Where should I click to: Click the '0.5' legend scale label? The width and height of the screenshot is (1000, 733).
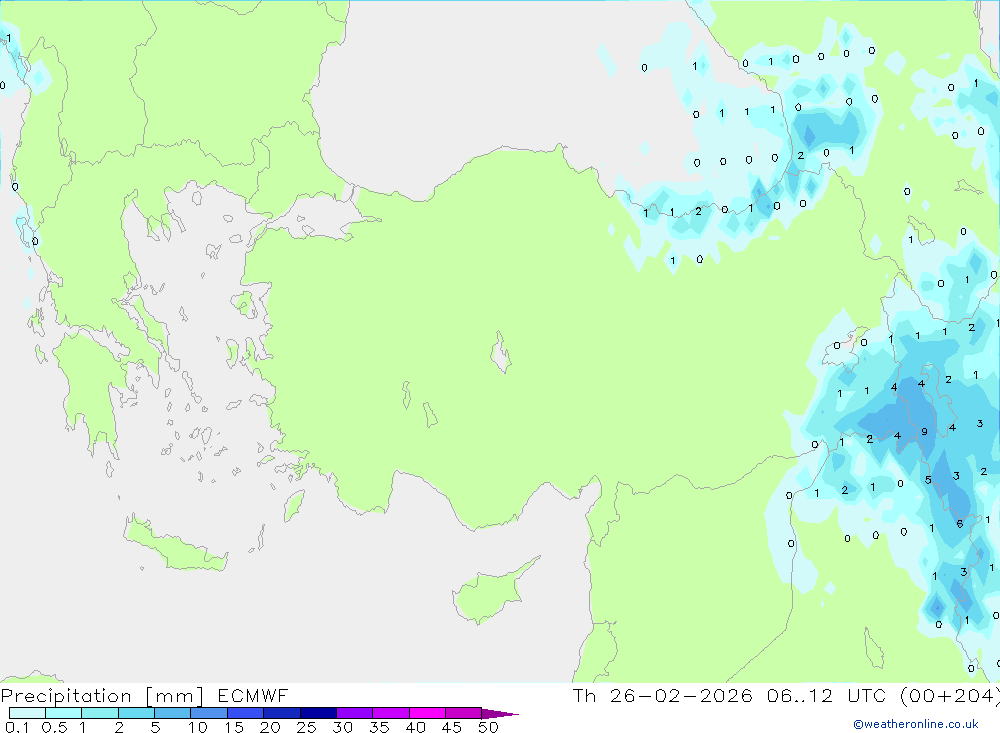click(x=54, y=727)
